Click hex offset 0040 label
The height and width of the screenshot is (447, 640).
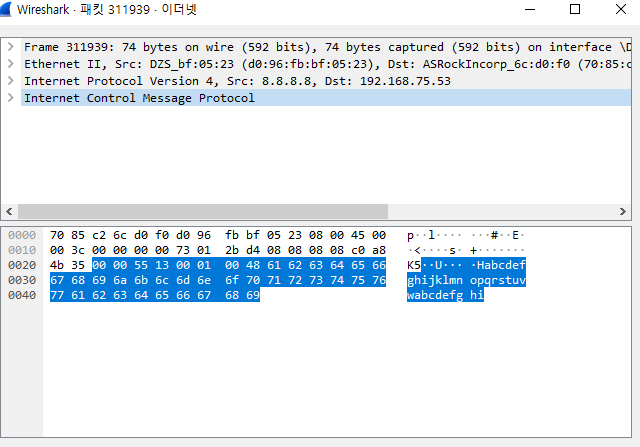22,295
